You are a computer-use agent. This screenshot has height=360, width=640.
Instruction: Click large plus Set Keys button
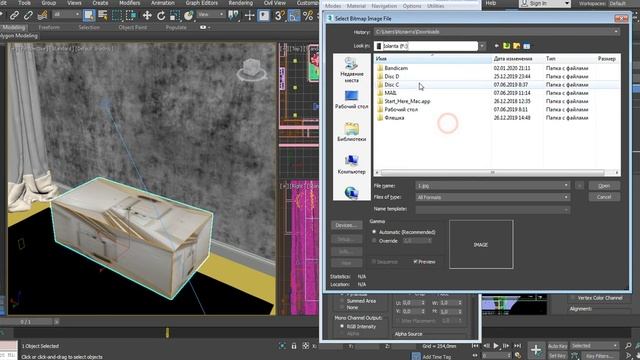pos(536,350)
